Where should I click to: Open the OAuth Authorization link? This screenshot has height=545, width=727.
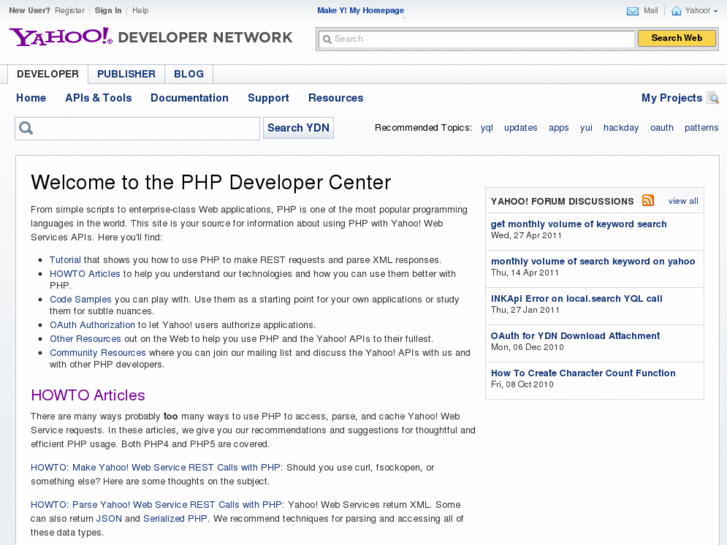(x=92, y=325)
